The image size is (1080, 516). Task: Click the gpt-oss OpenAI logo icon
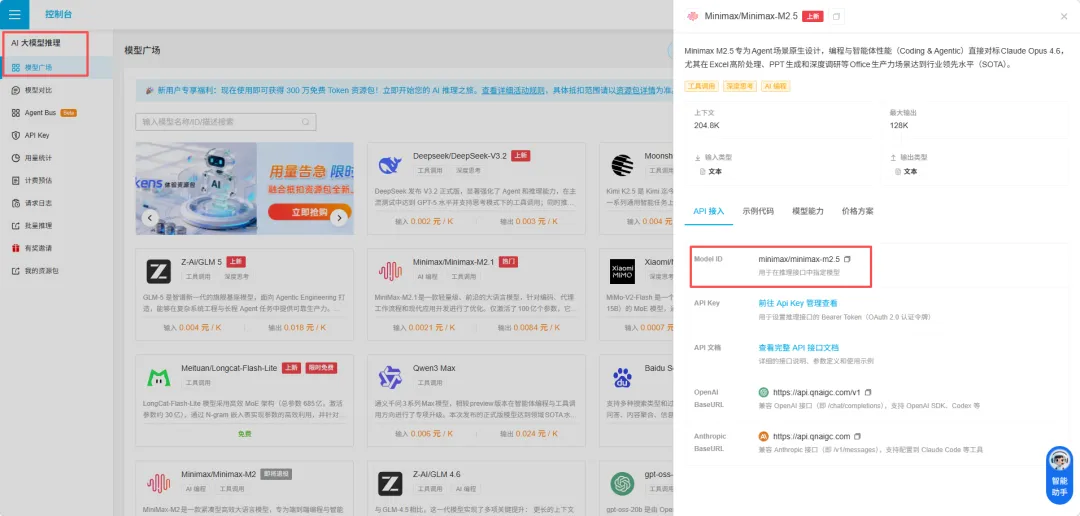(x=623, y=484)
